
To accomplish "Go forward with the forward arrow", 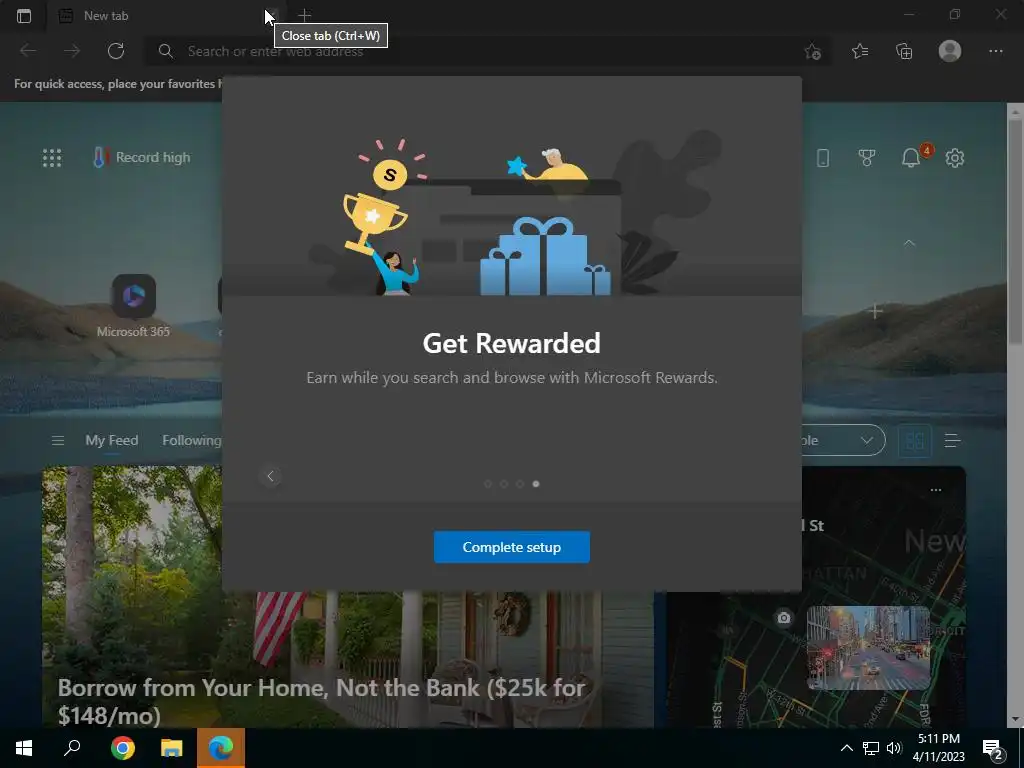I will 72,51.
